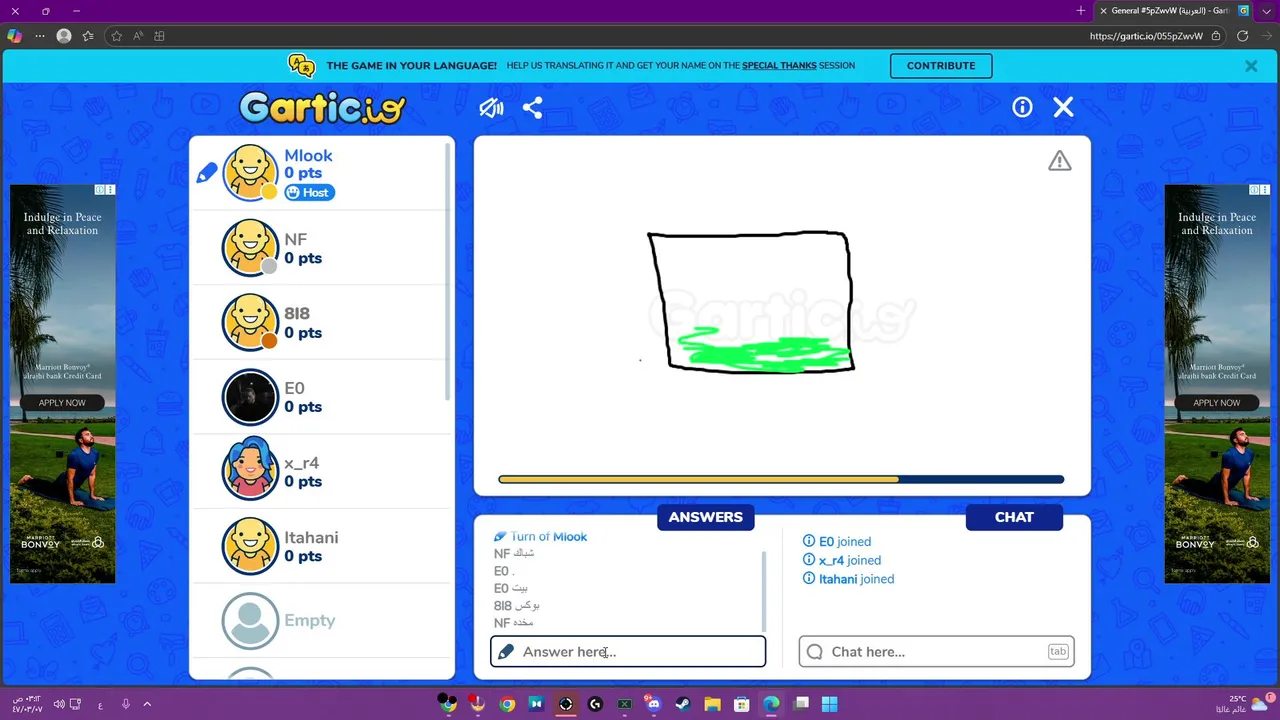Add page to favorites with the star icon
This screenshot has height=720, width=1280.
[116, 36]
